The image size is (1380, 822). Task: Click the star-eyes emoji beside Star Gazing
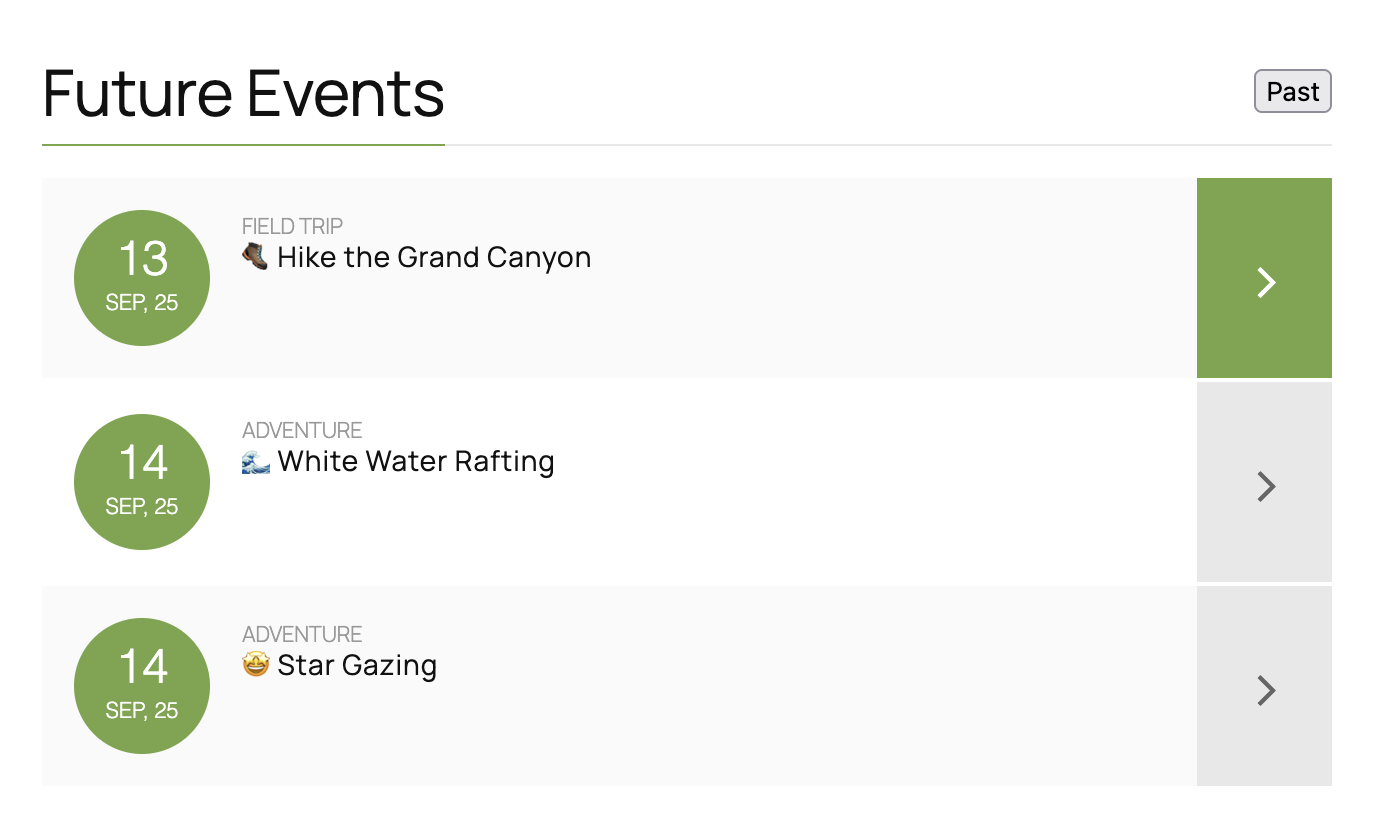(x=256, y=665)
